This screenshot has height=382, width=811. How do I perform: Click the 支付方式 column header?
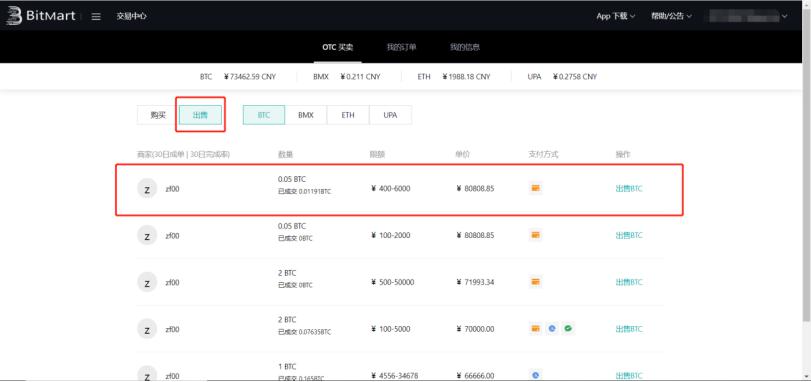click(543, 155)
